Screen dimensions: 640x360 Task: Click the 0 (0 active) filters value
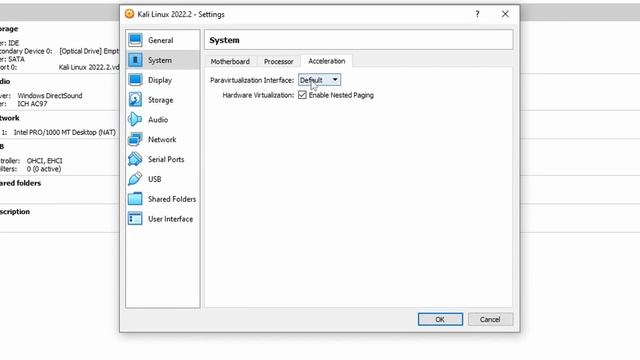point(44,169)
